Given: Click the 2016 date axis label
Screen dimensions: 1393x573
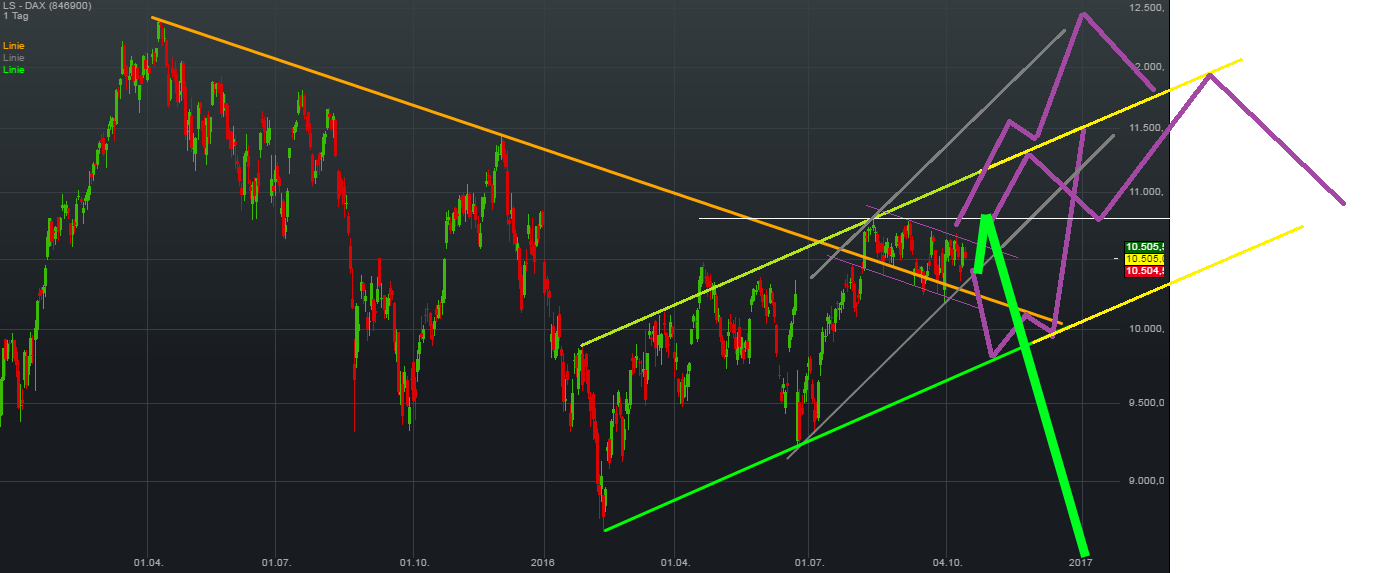Looking at the screenshot, I should point(542,564).
